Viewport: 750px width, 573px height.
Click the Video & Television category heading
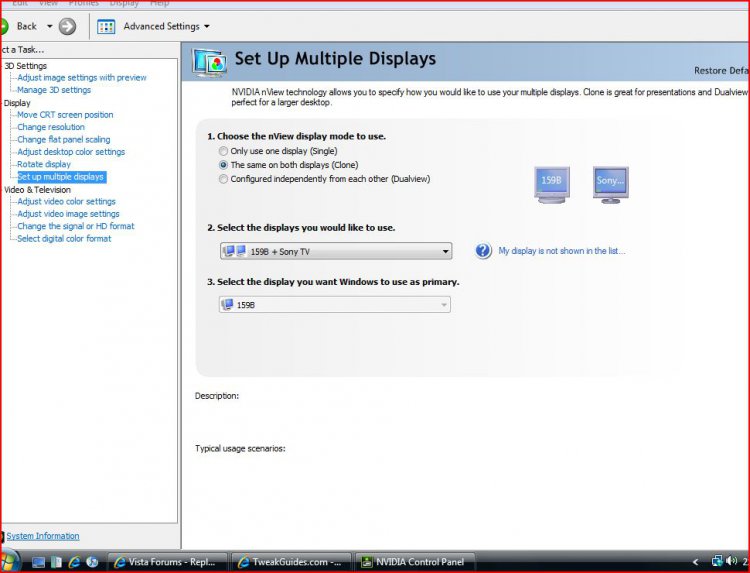click(x=37, y=190)
